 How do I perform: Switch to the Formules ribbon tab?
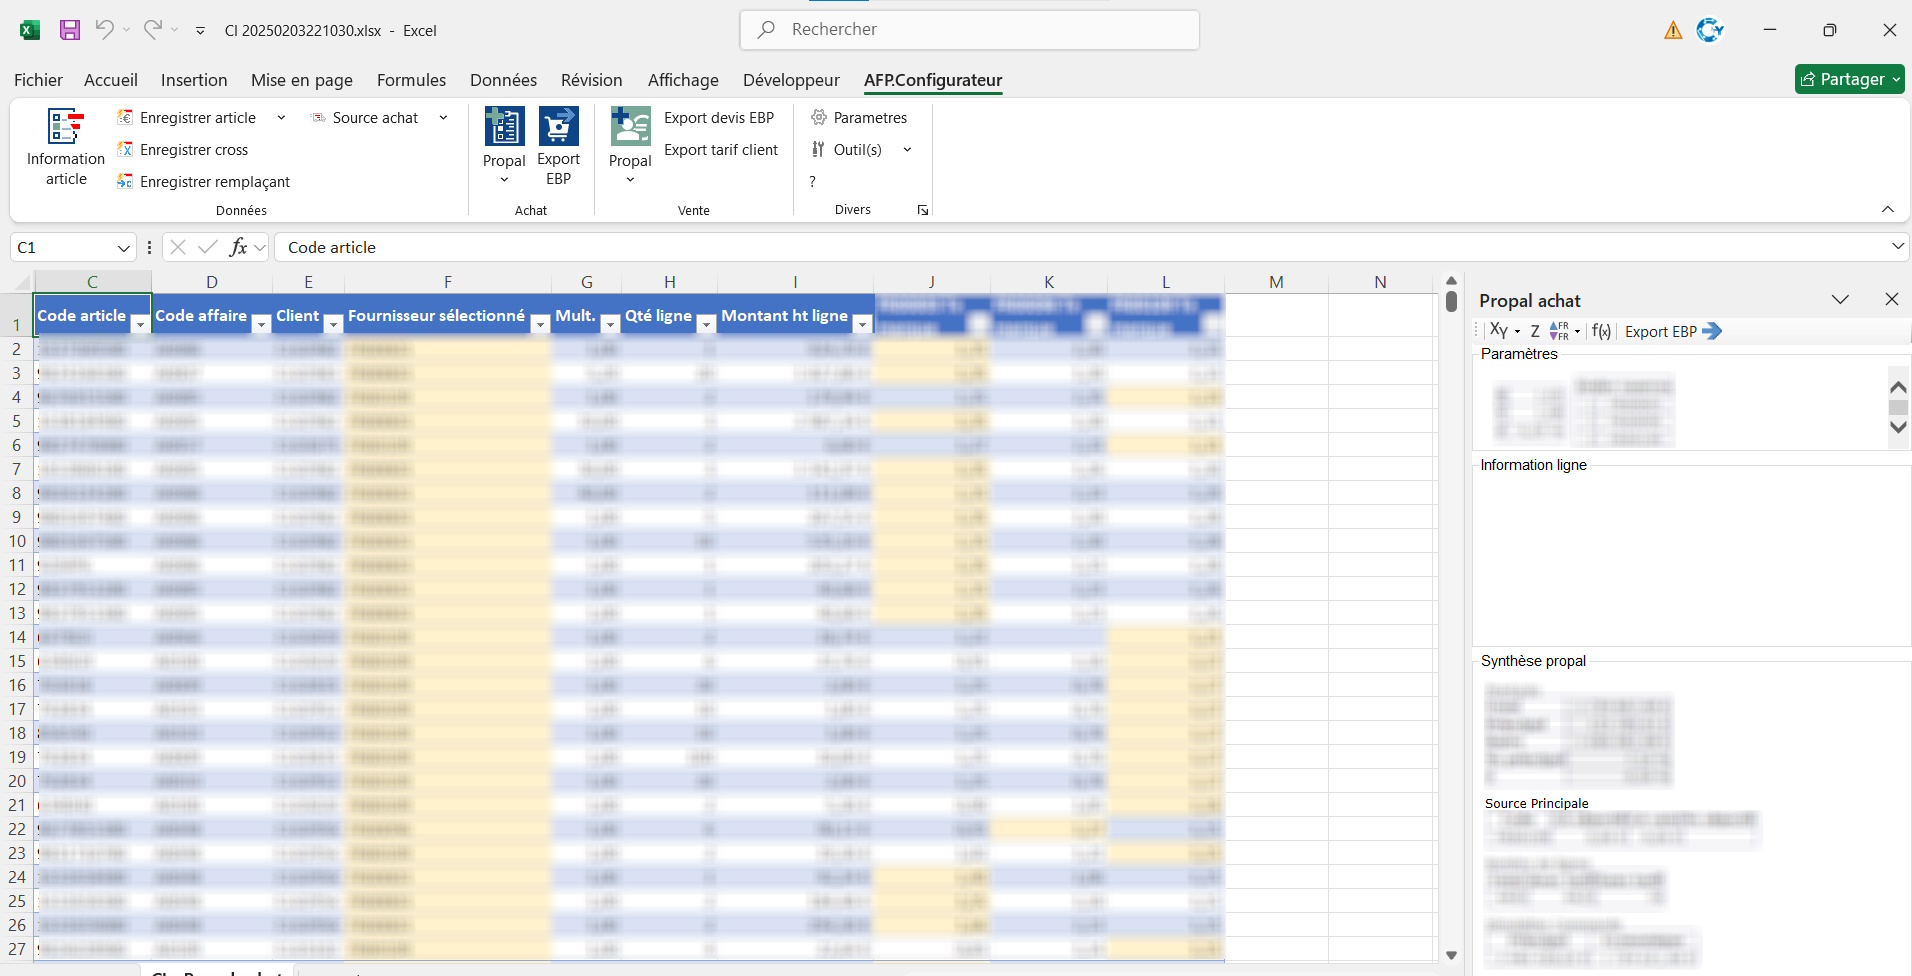coord(411,80)
